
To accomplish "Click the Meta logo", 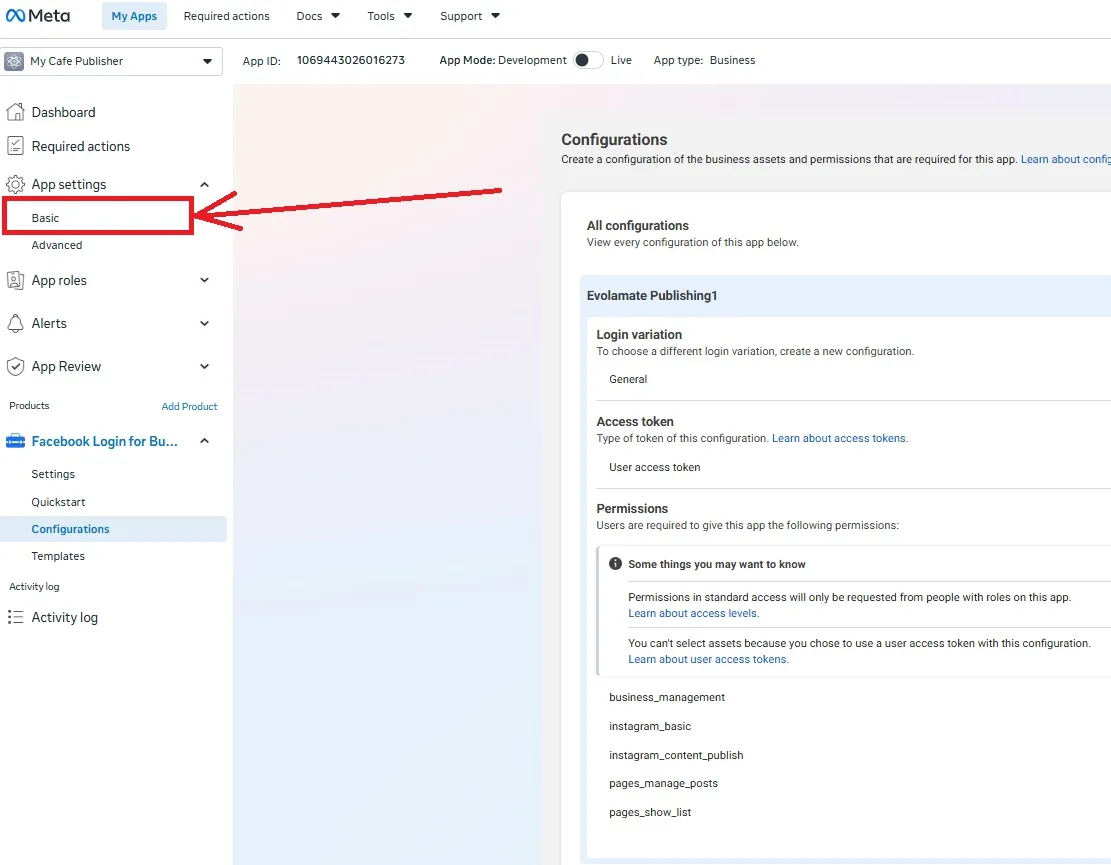I will 38,16.
